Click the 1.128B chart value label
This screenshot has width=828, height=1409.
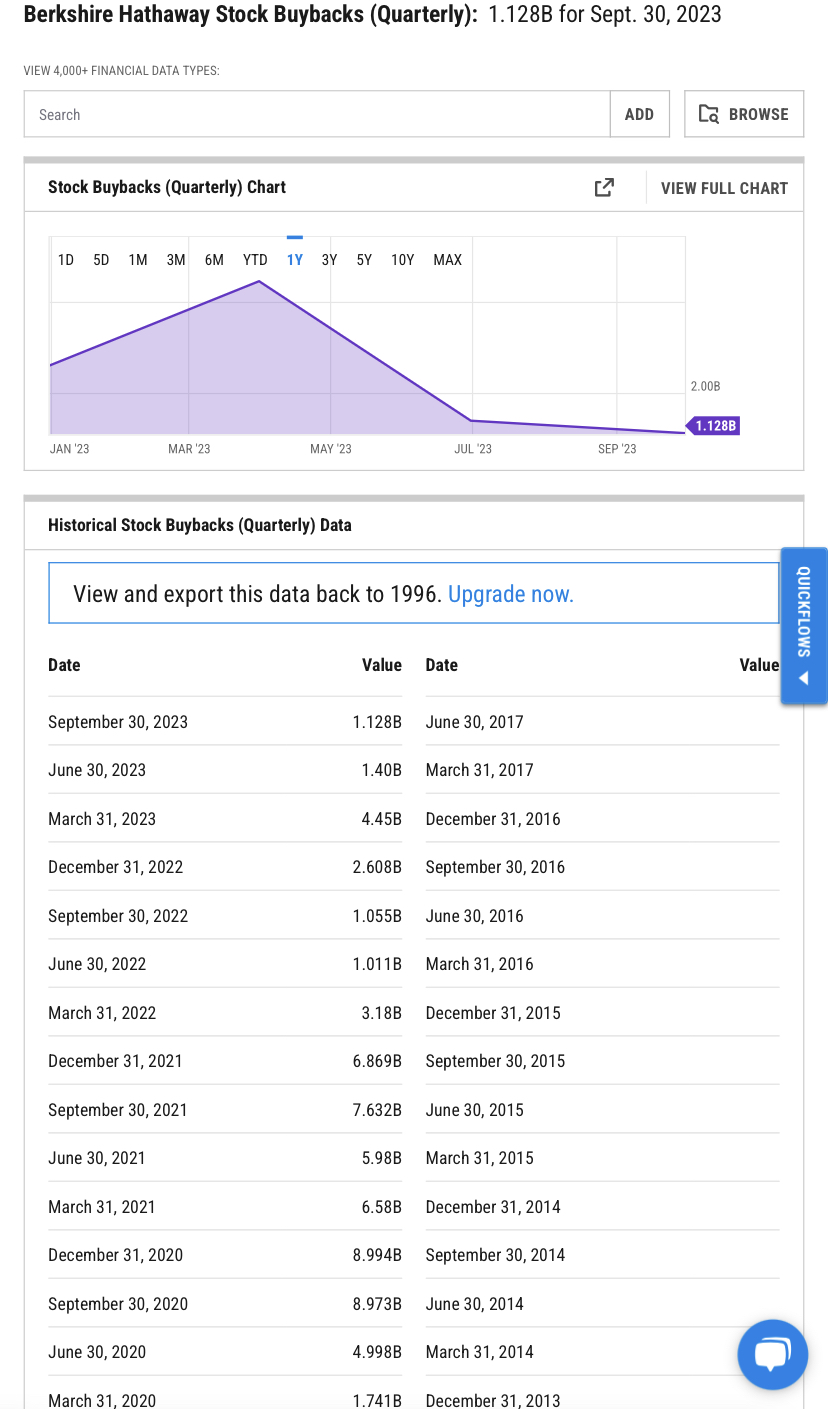coord(715,426)
